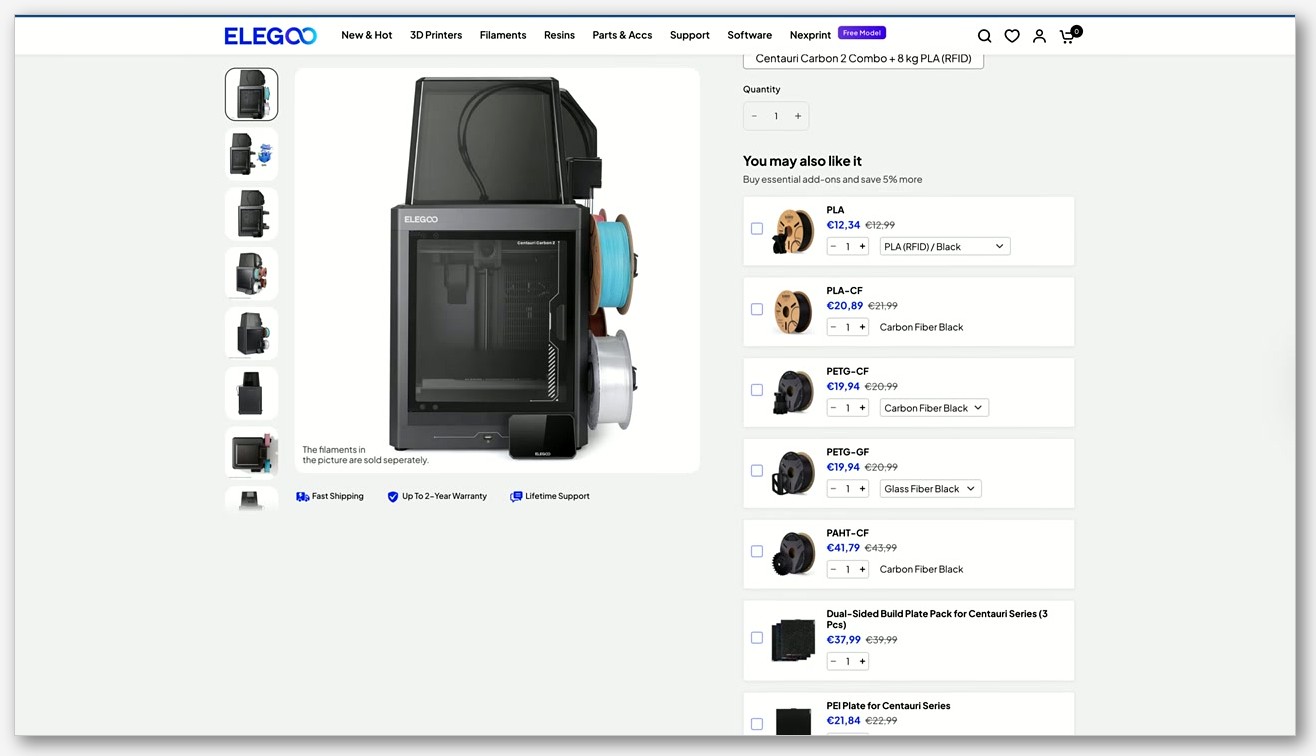Viewport: 1316px width, 756px height.
Task: Check the Dual-Sided Build Plate Pack checkbox
Action: click(x=757, y=638)
